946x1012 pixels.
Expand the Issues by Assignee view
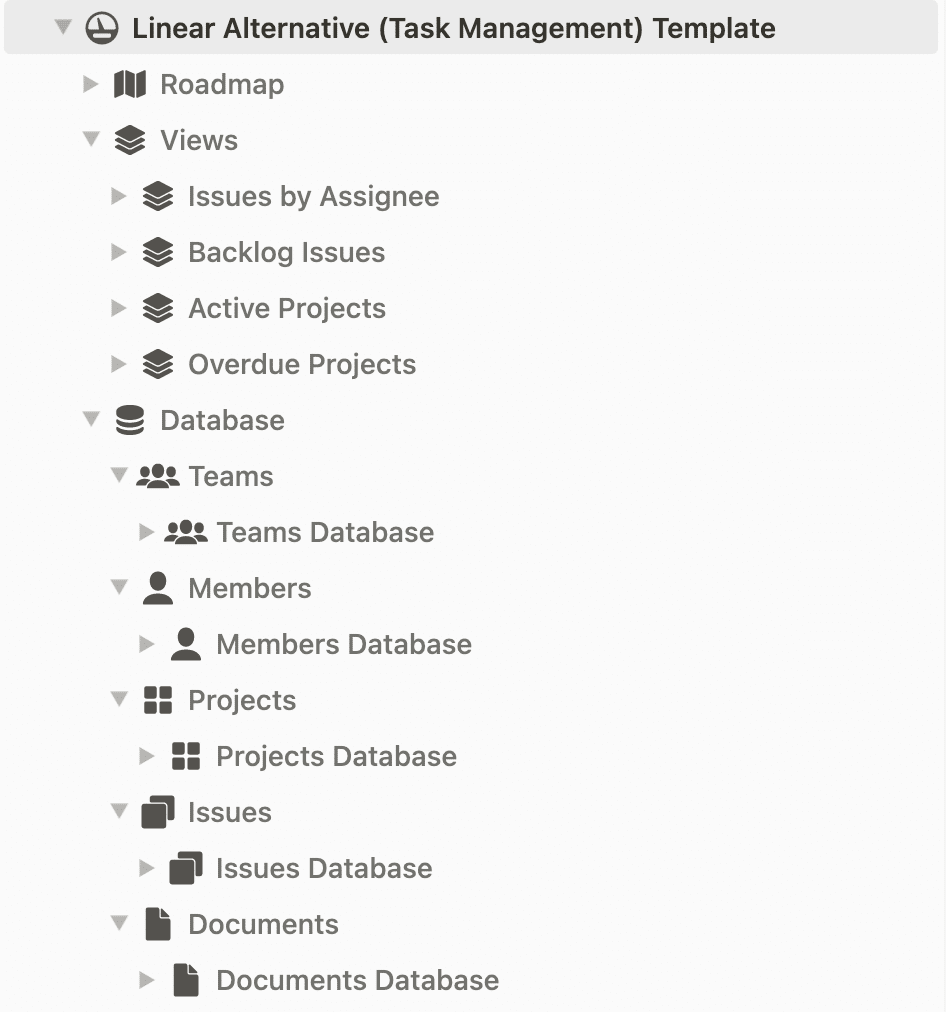point(118,196)
